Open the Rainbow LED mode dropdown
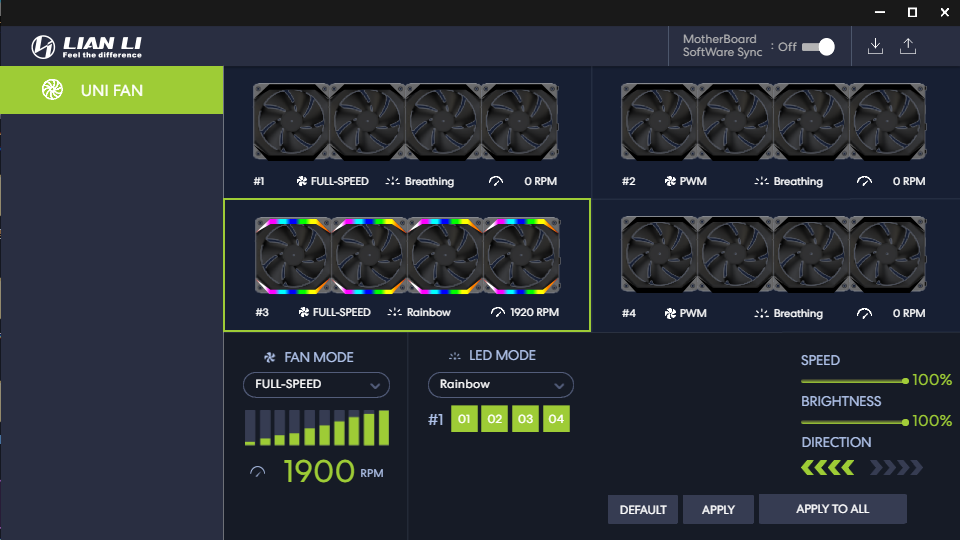This screenshot has width=960, height=540. point(501,384)
